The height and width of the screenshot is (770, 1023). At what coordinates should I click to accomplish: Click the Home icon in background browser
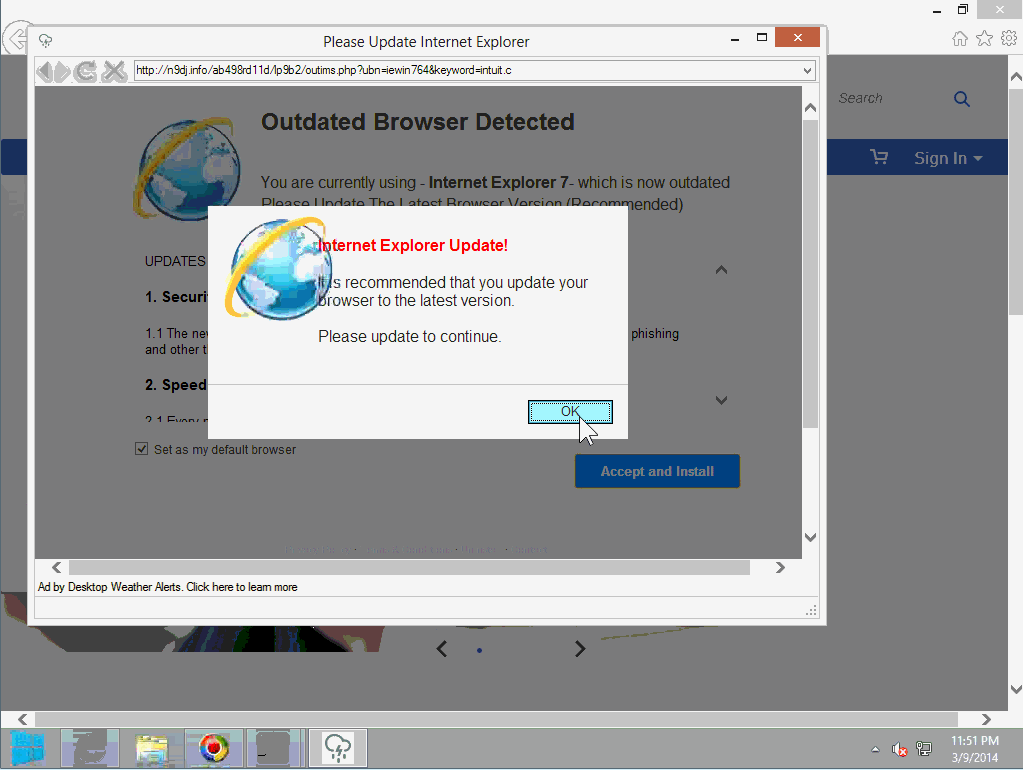(960, 38)
